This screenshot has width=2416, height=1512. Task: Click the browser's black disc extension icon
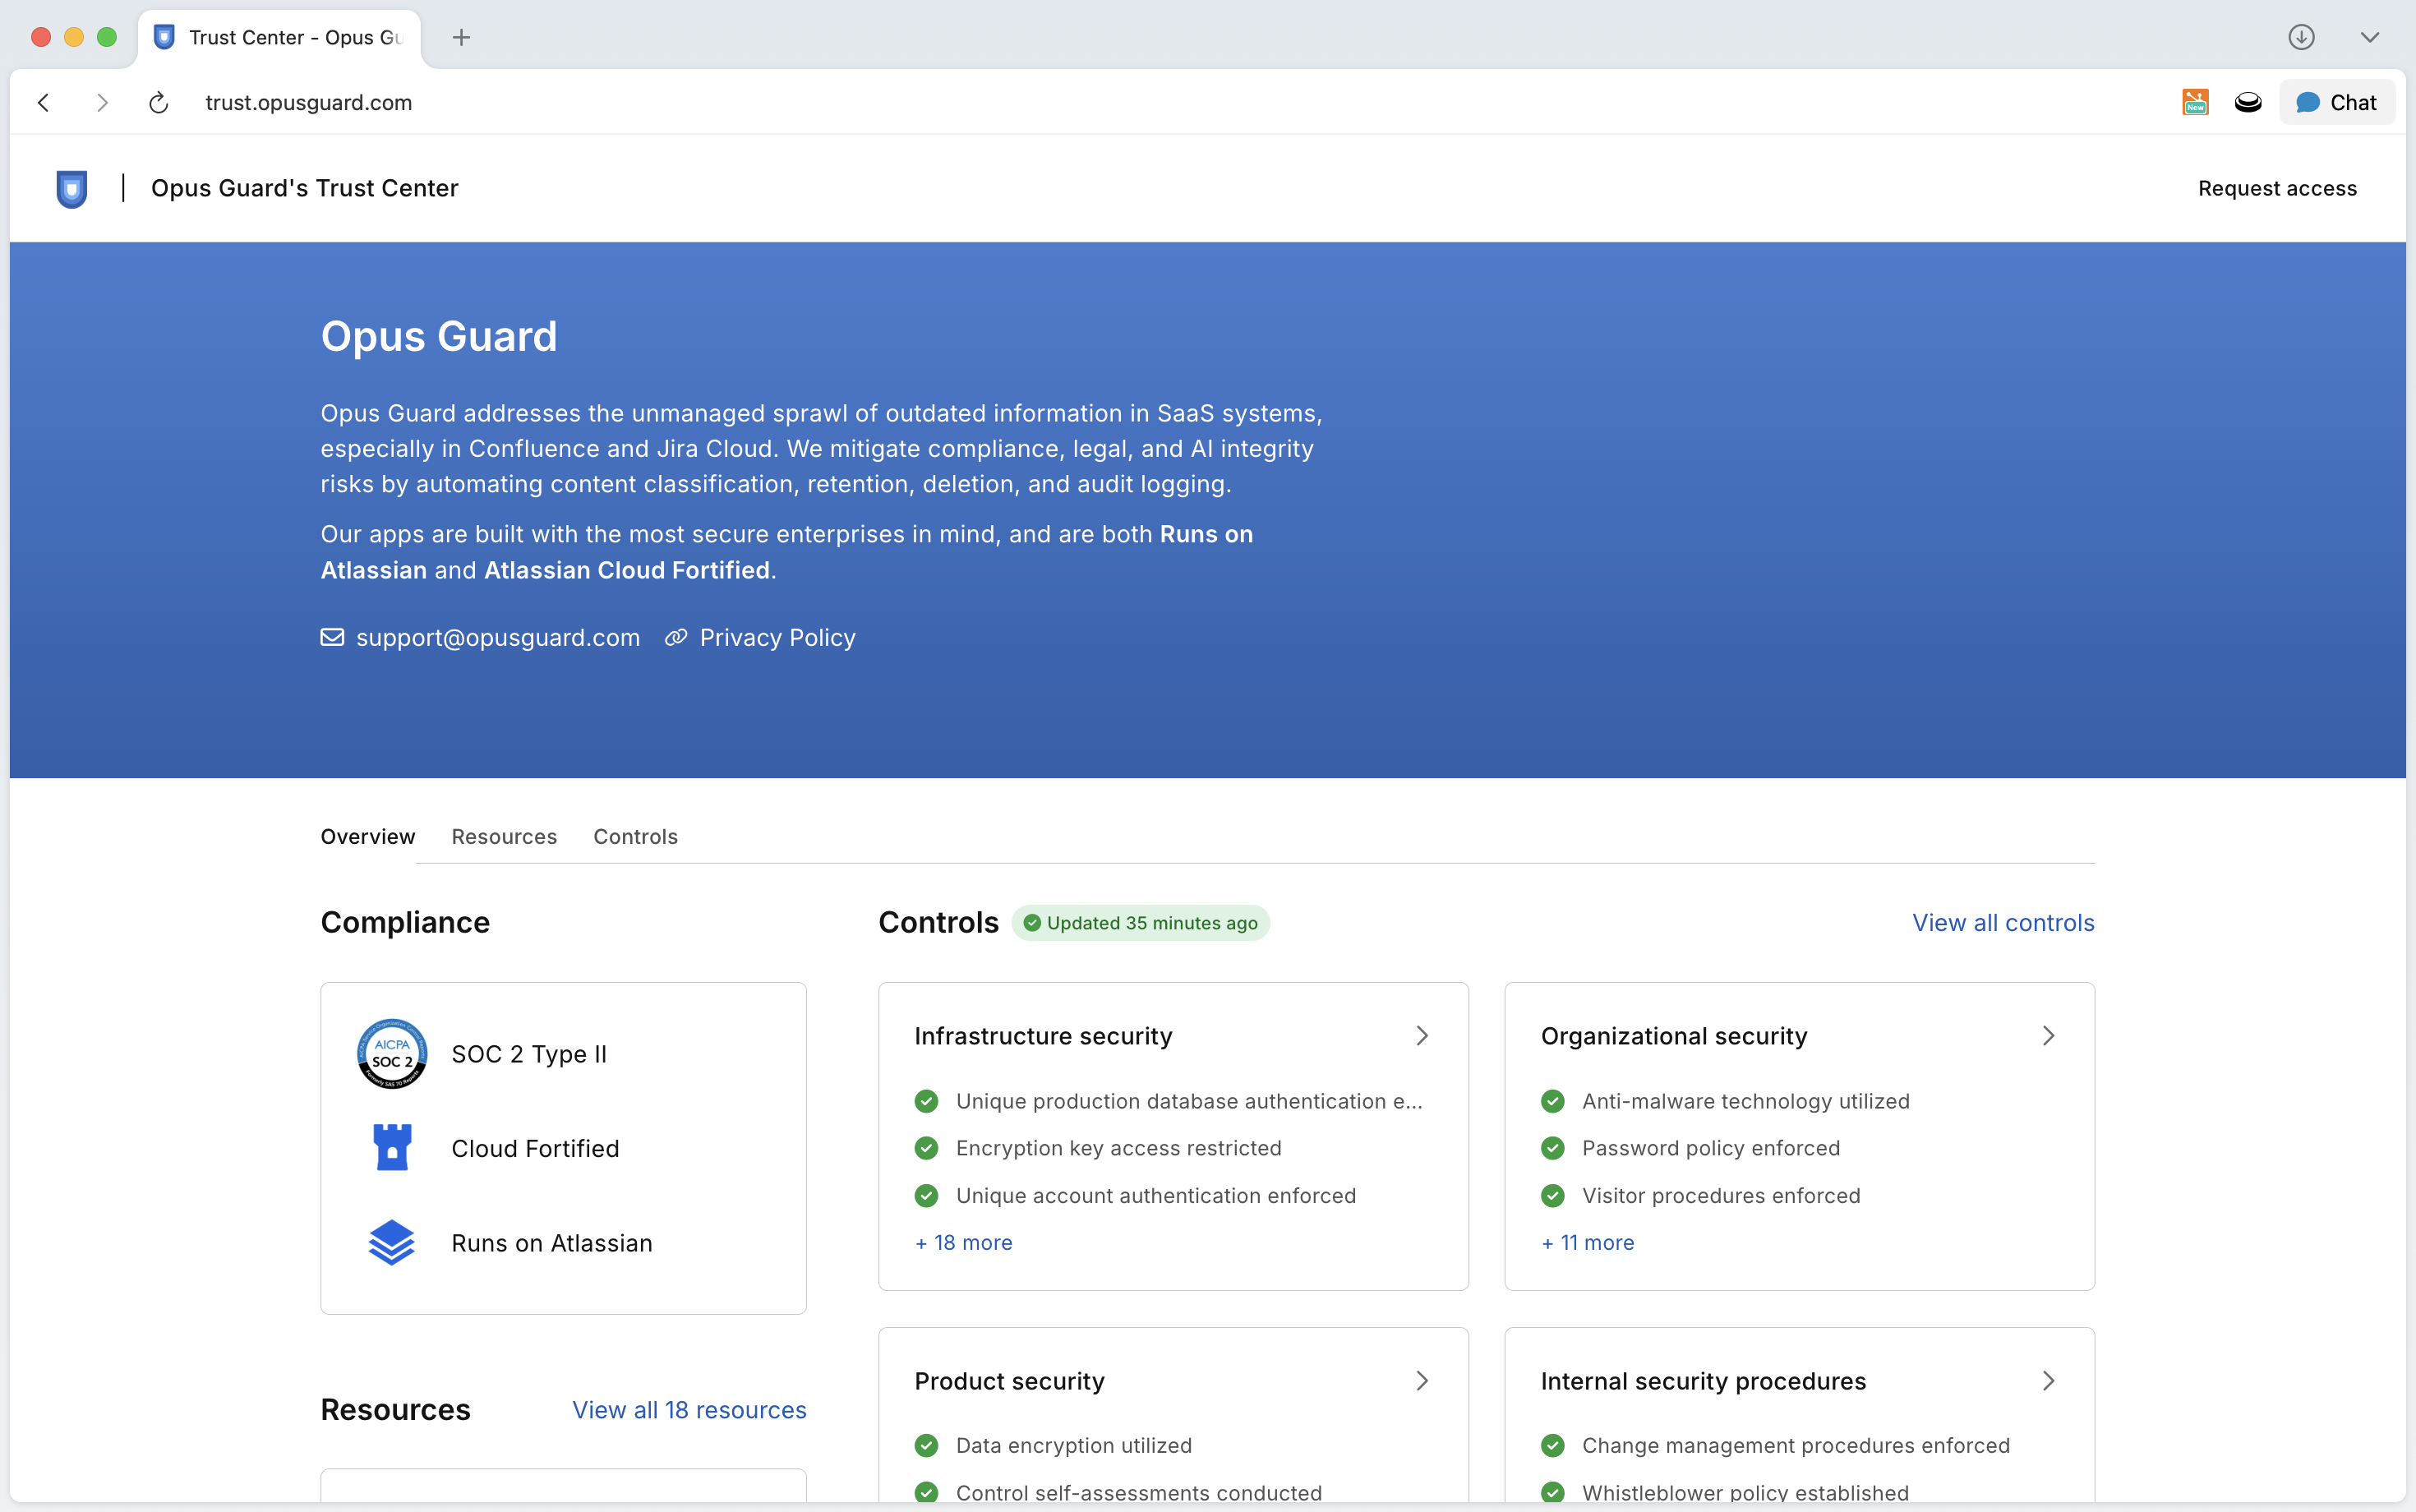(x=2248, y=102)
